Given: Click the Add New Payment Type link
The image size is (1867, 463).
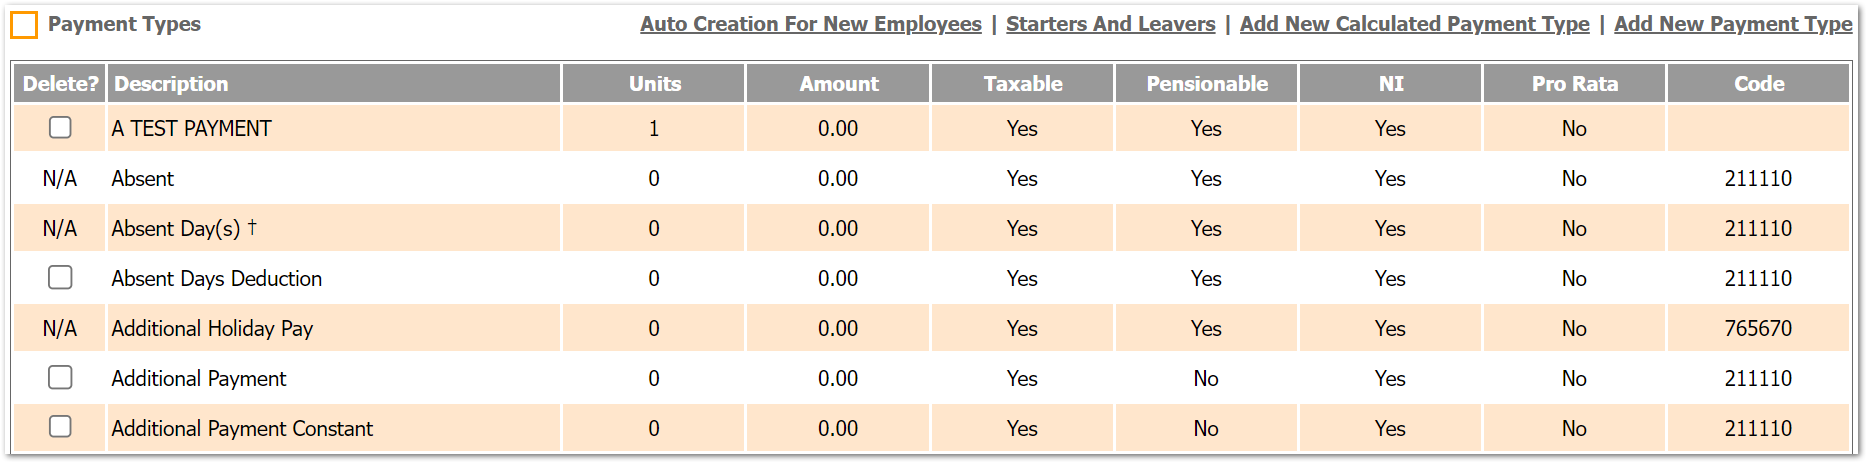Looking at the screenshot, I should click(x=1732, y=24).
